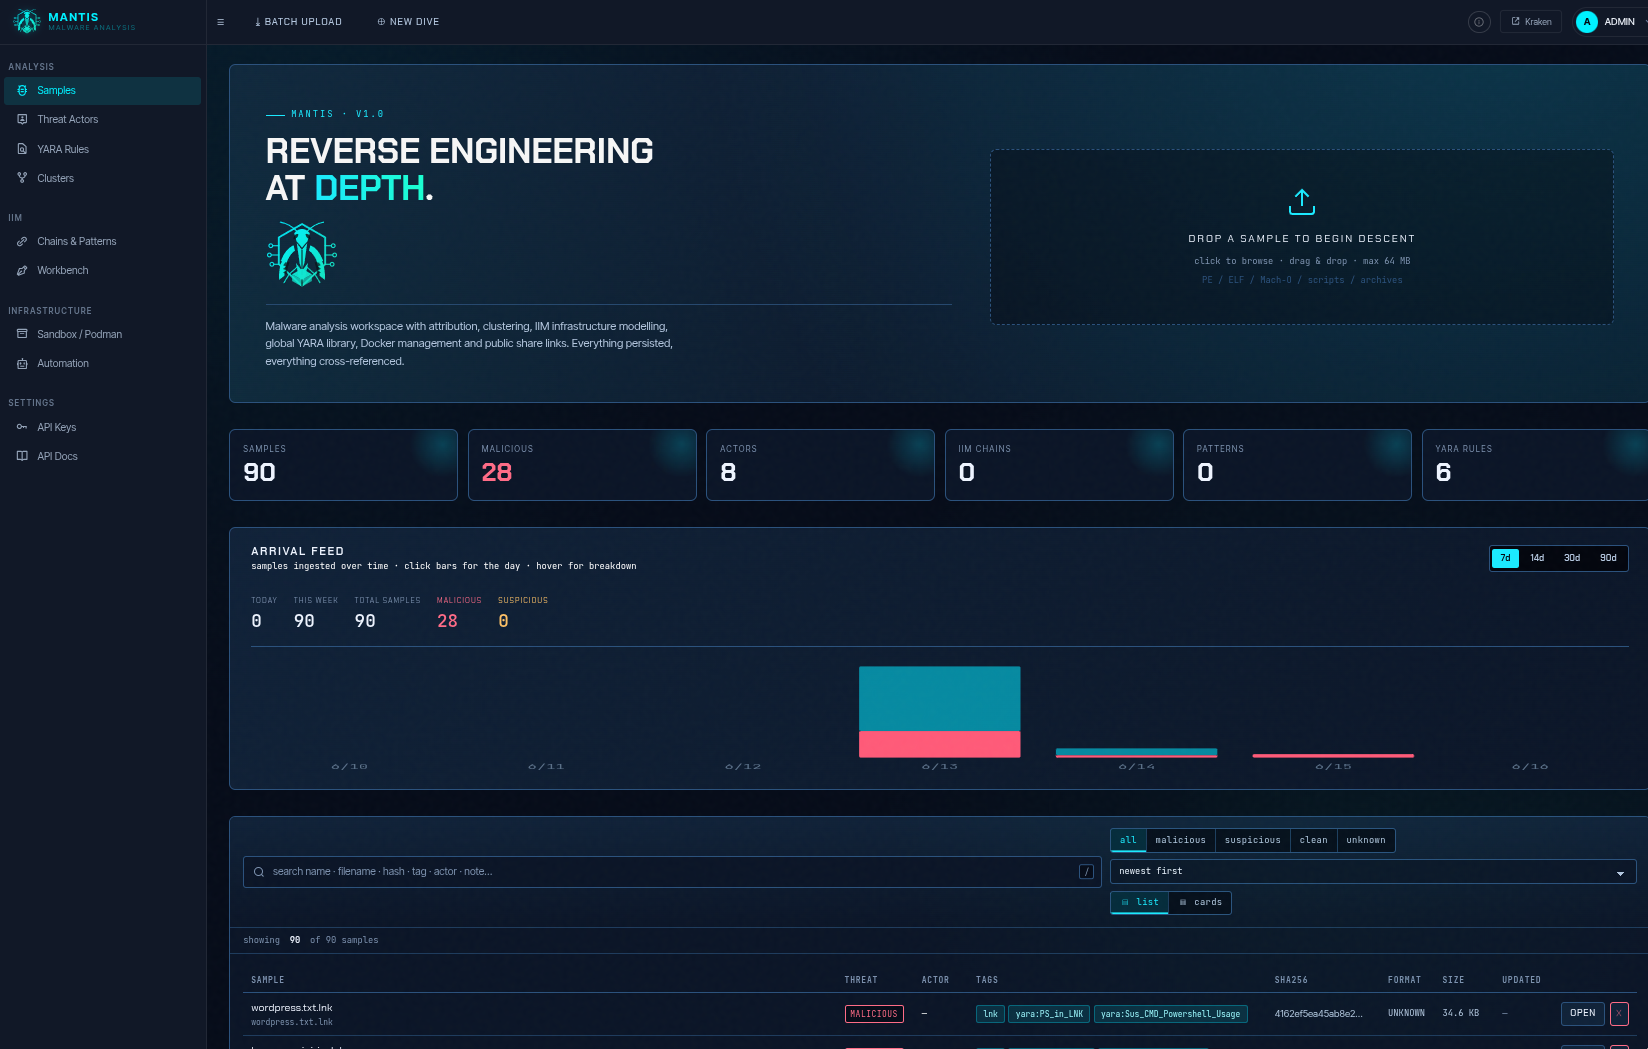Click the 6/15 red bar
Screen dimensions: 1648x1049
click(1333, 756)
